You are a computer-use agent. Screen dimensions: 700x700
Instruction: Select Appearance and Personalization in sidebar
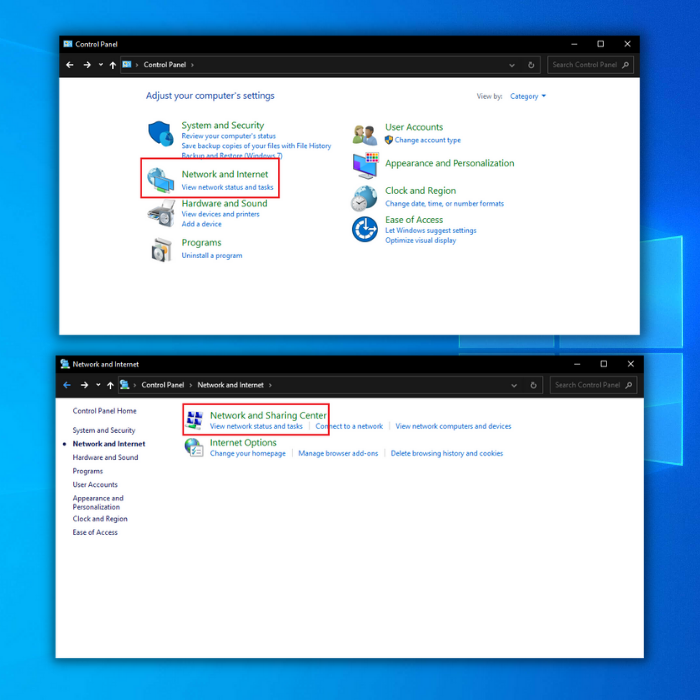[x=98, y=502]
